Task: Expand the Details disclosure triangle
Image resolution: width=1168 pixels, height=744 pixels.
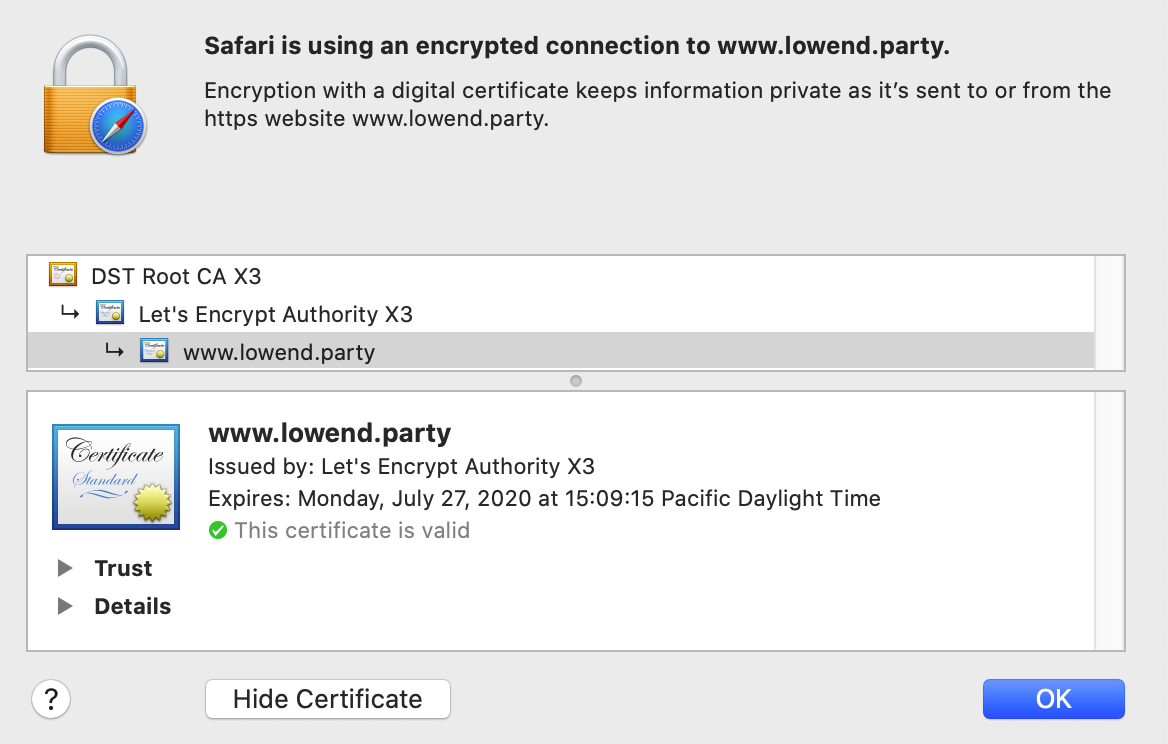Action: [66, 606]
